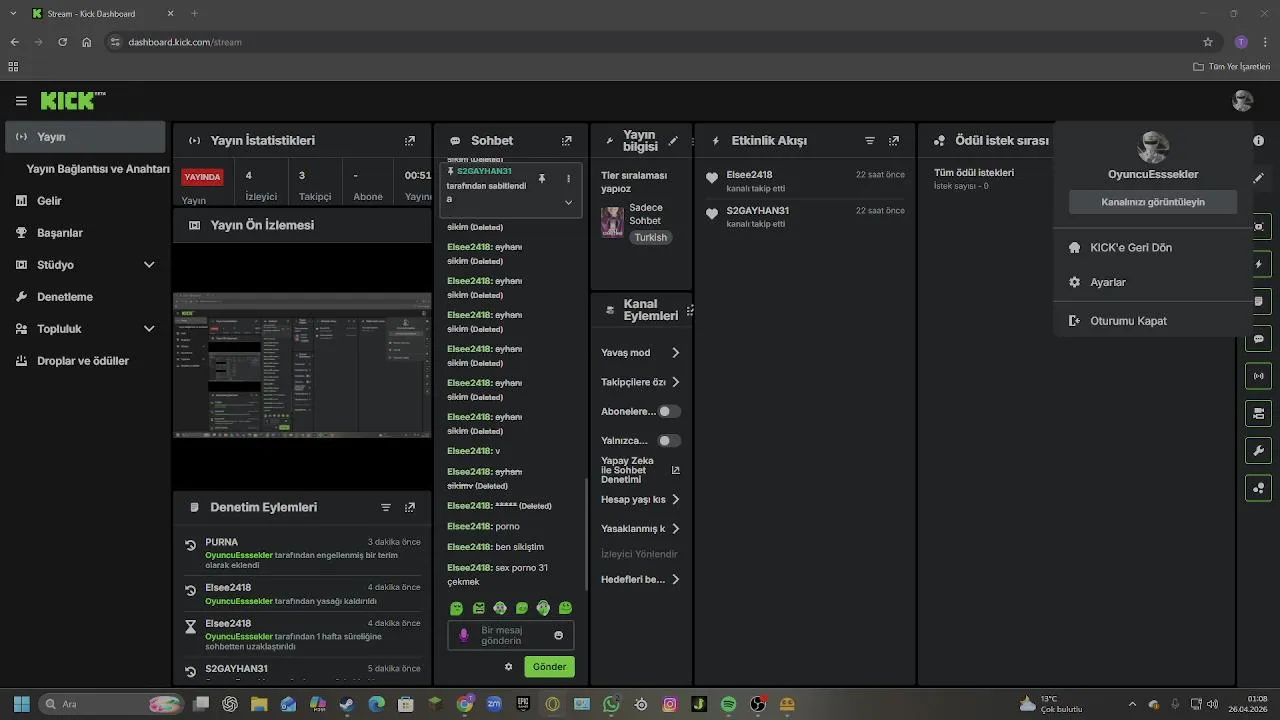Viewport: 1280px width, 720px height.
Task: Open Droplar ve ödüller page
Action: (85, 361)
